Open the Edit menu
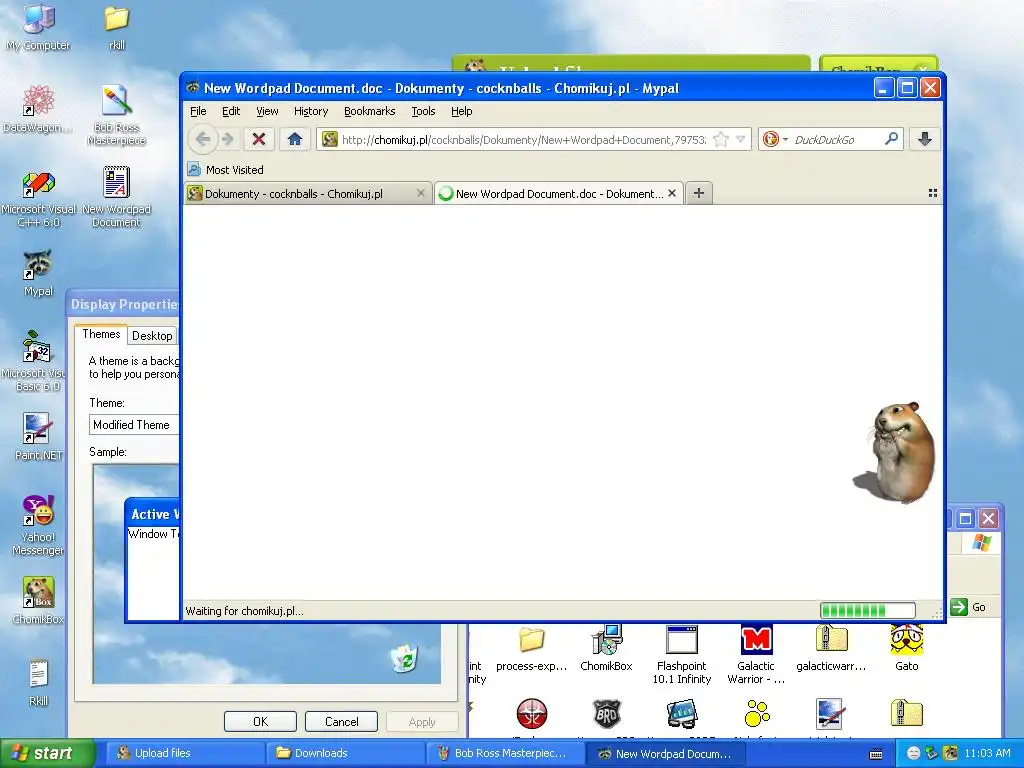The height and width of the screenshot is (768, 1024). [x=231, y=111]
